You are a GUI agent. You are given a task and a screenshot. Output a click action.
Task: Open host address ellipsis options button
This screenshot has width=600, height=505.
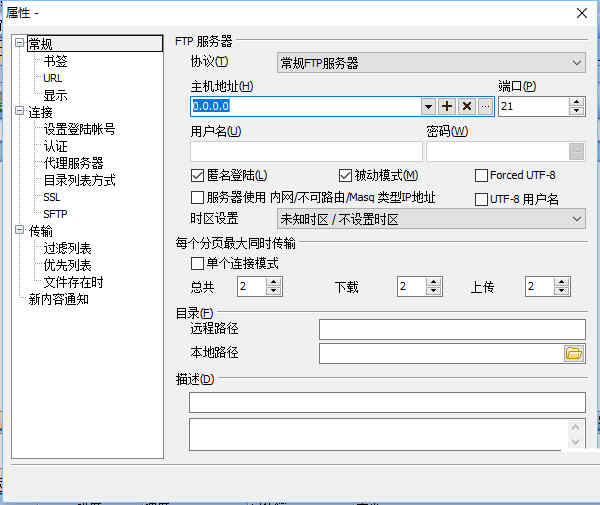click(485, 106)
